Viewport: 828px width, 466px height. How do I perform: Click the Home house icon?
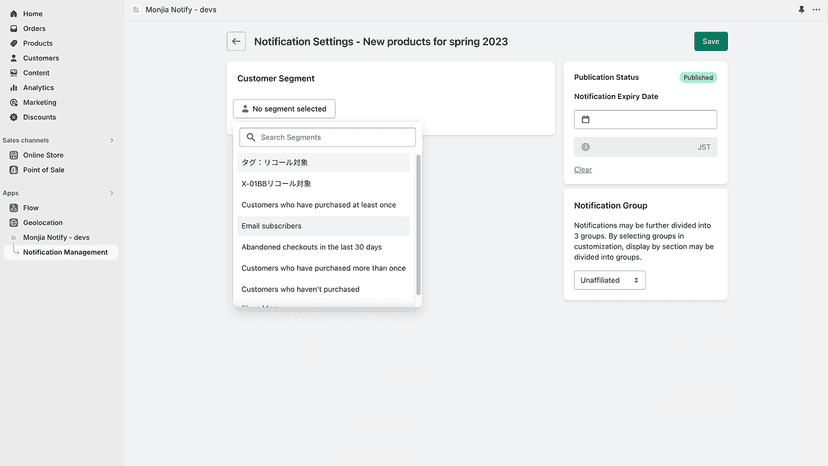point(14,14)
